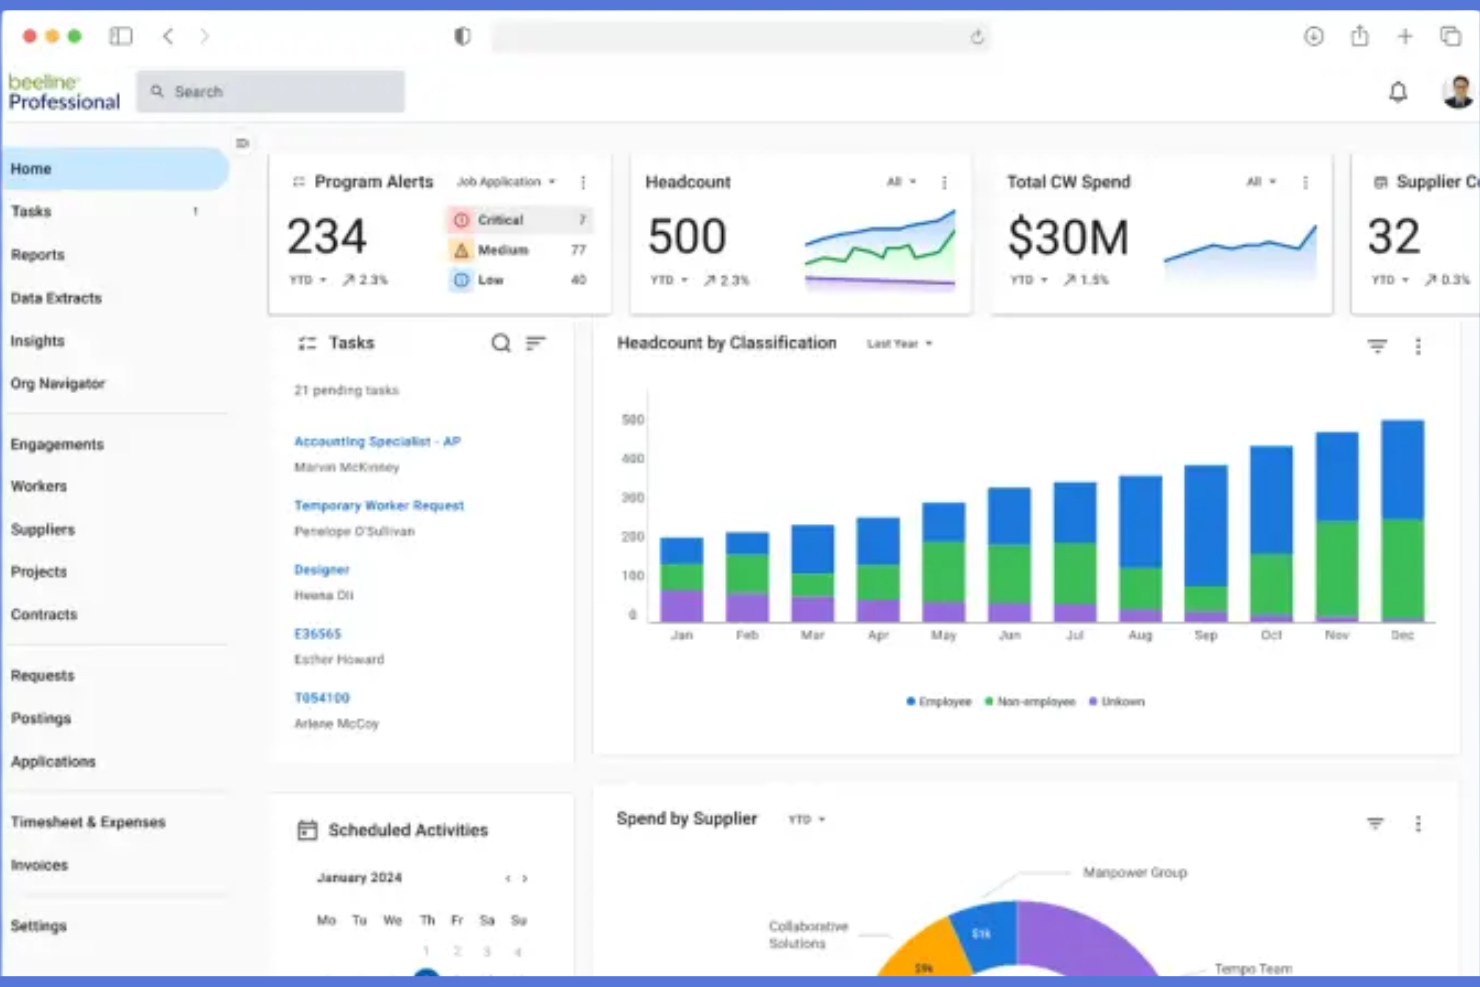Open the notifications bell icon
This screenshot has width=1480, height=987.
[x=1398, y=92]
